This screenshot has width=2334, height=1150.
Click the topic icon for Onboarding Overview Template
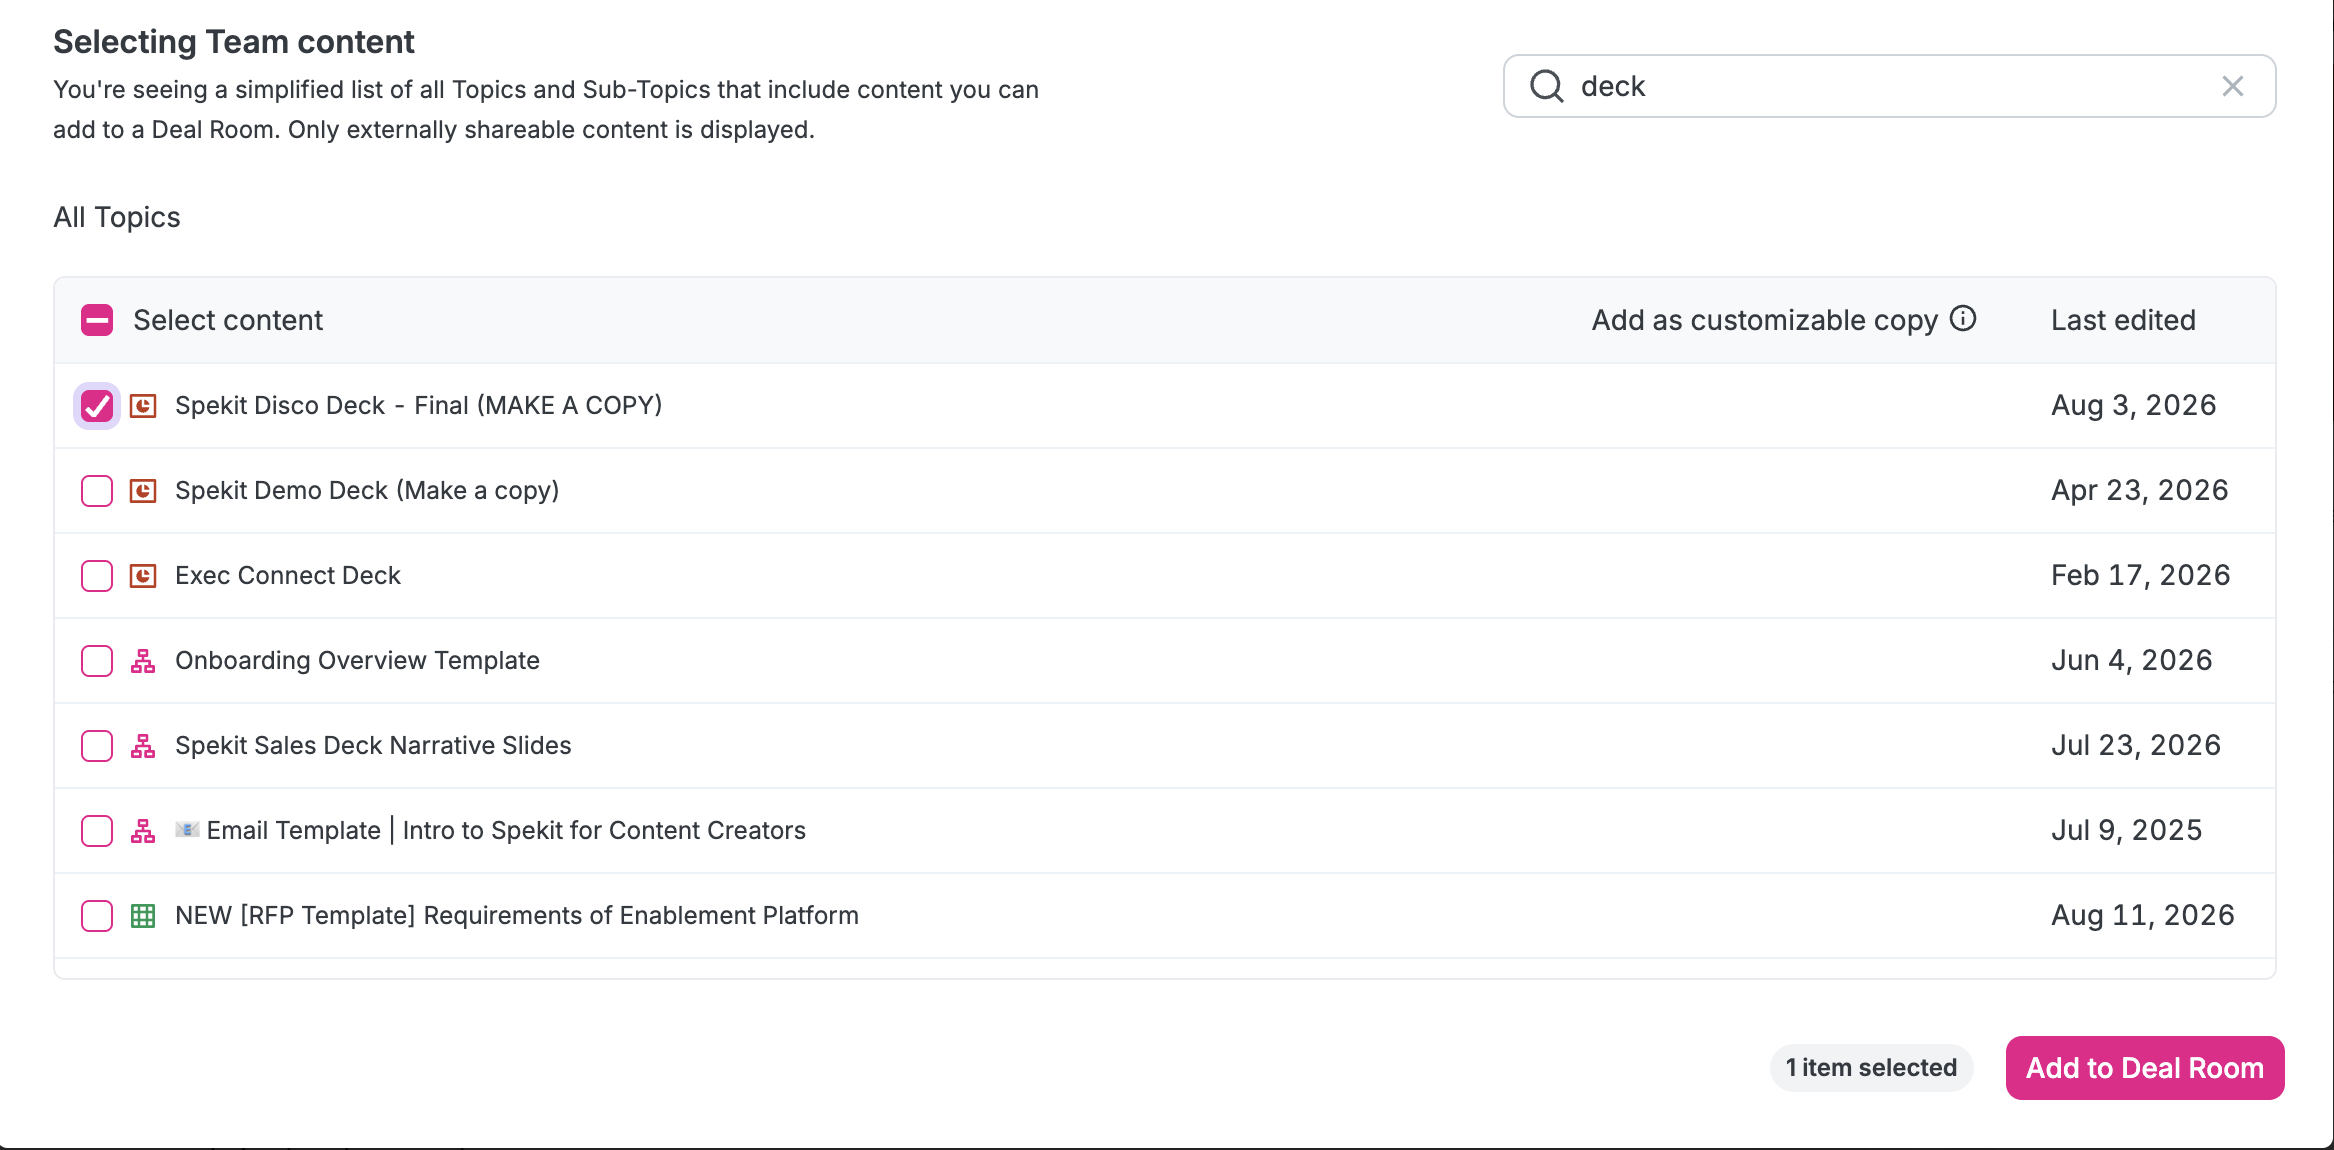tap(143, 661)
